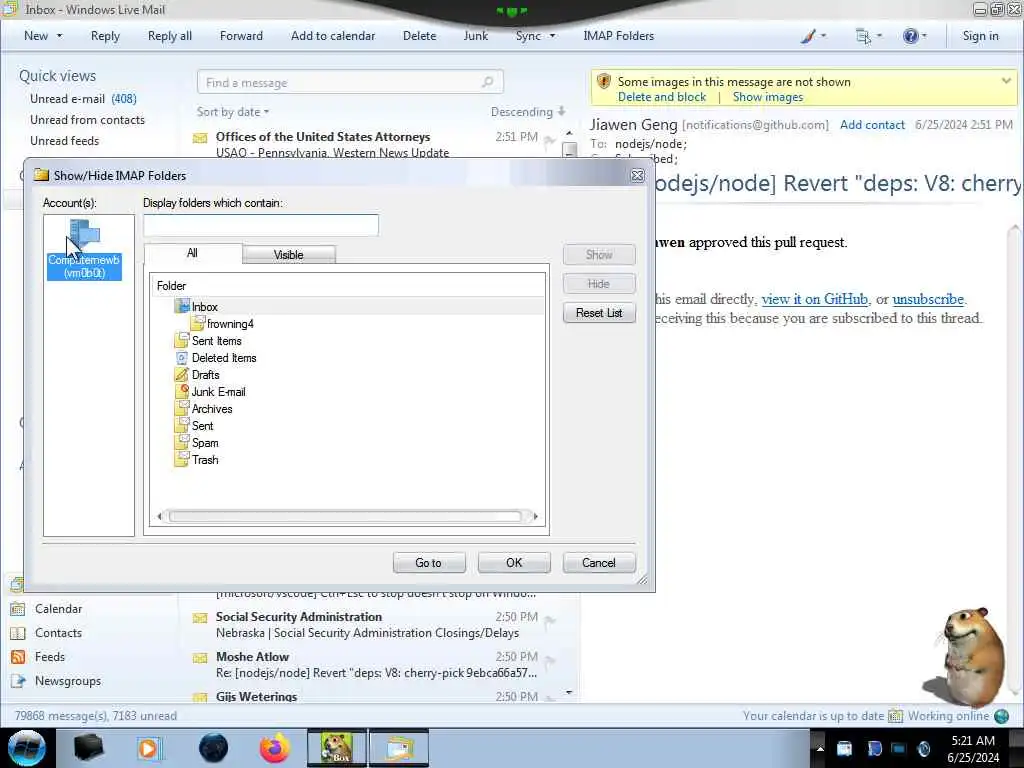The image size is (1024, 768).
Task: Click Add contact link
Action: pos(872,125)
